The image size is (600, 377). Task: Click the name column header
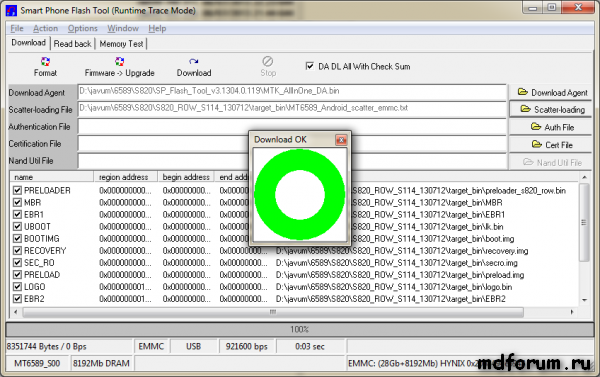[52, 177]
